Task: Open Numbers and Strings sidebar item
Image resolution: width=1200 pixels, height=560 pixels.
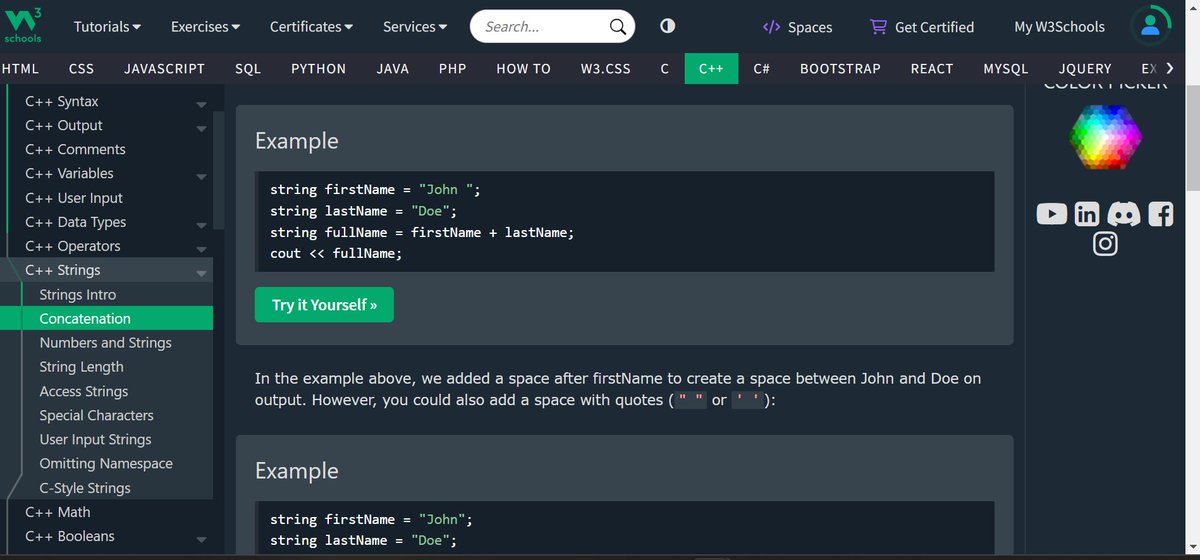Action: click(x=106, y=343)
